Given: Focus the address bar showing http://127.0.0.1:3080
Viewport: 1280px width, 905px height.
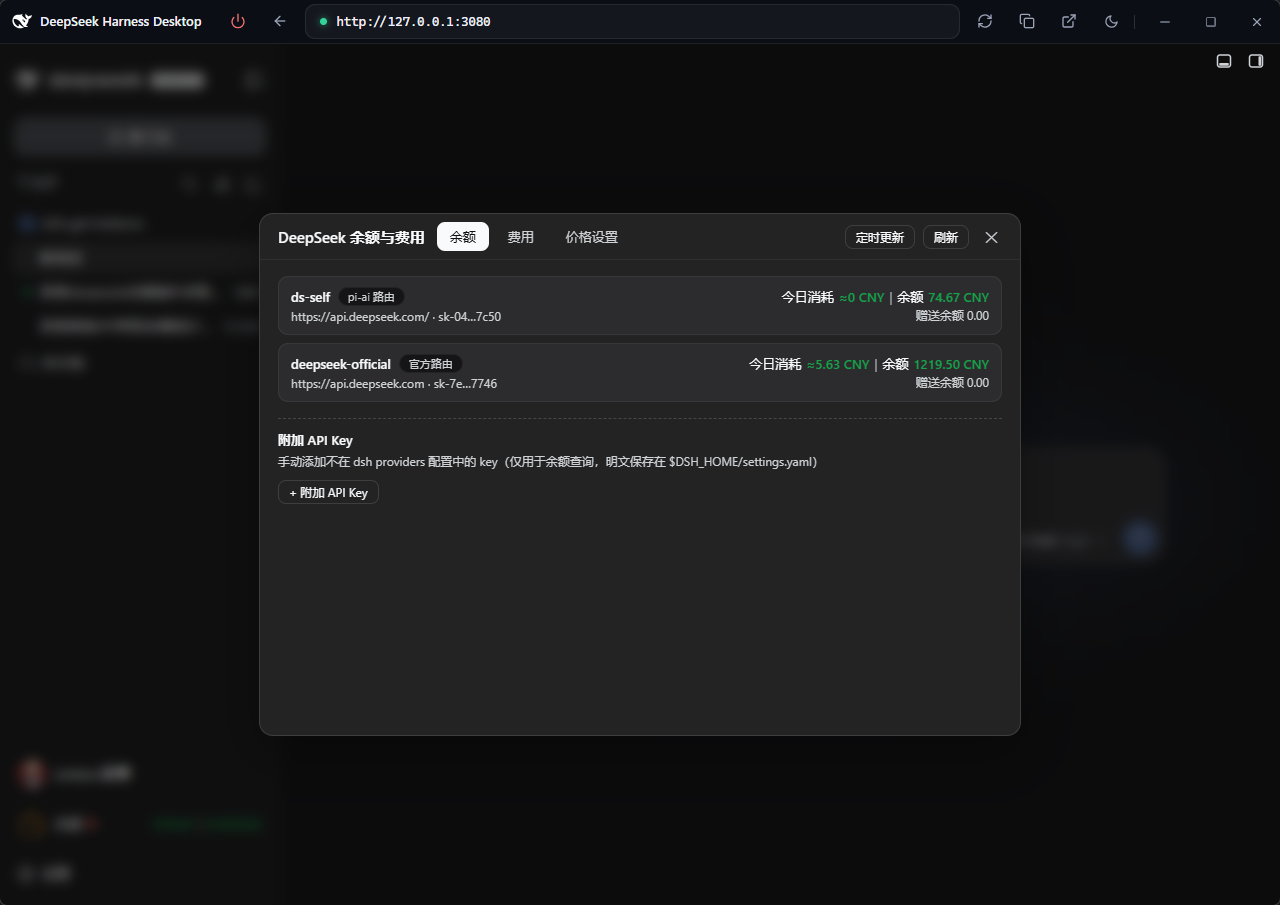Looking at the screenshot, I should point(632,21).
